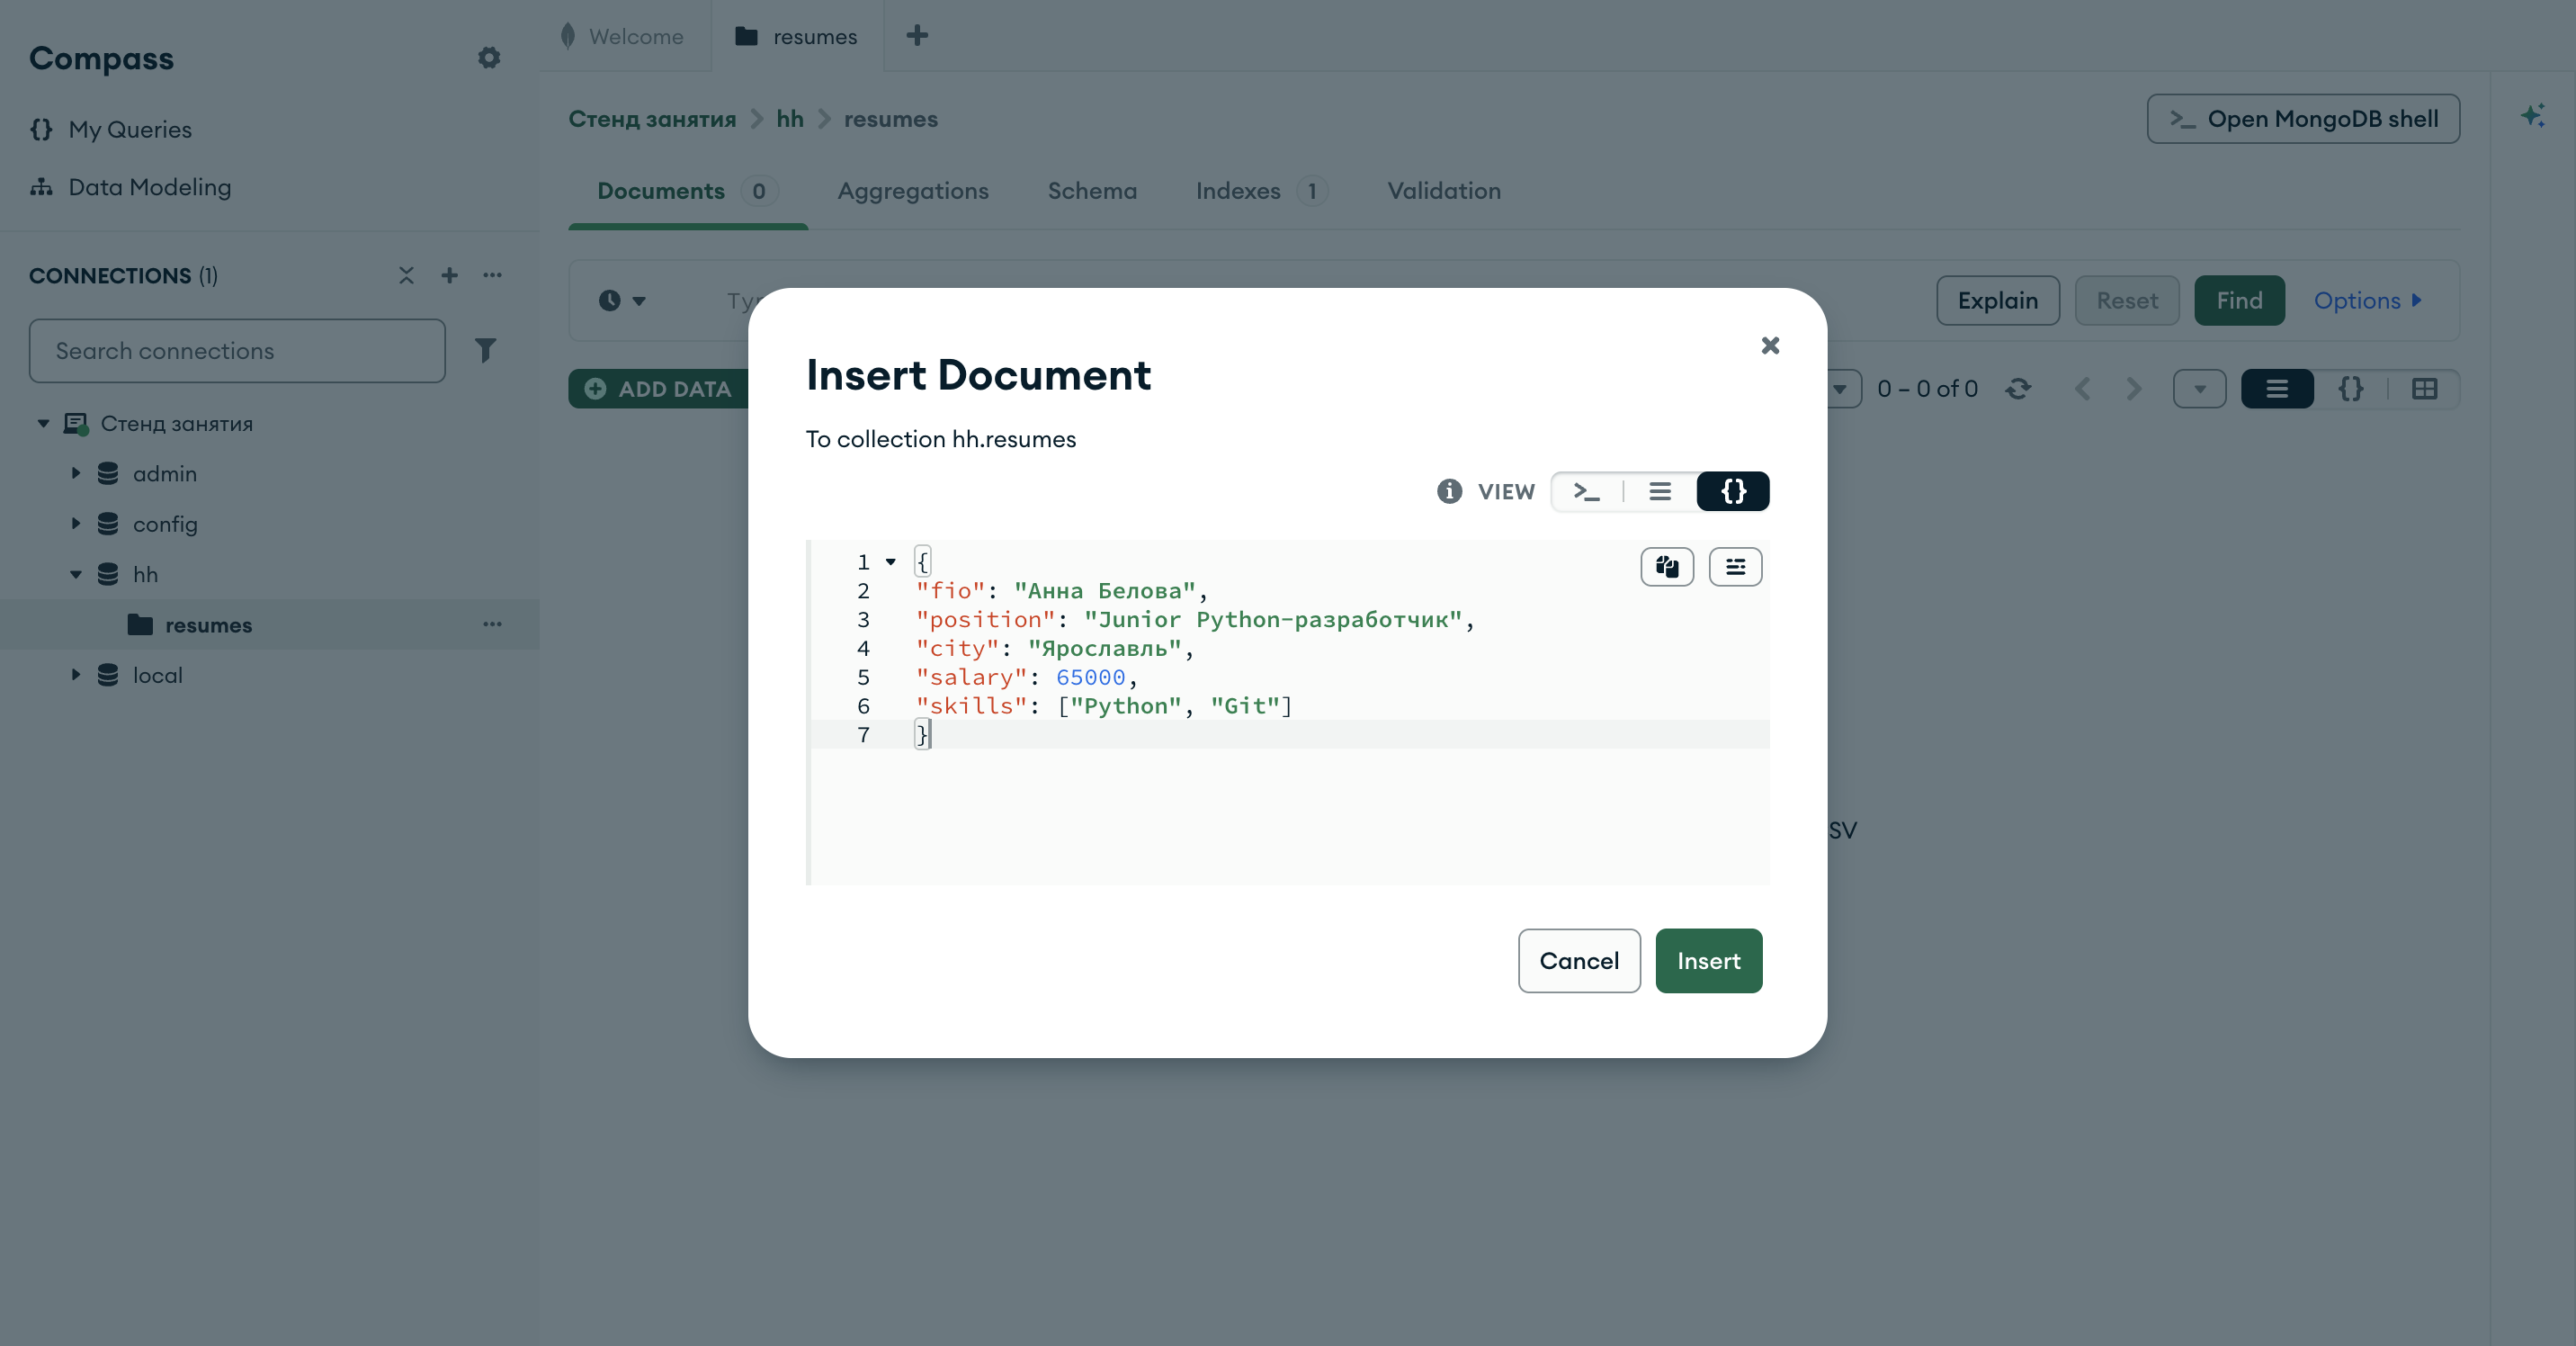Focus the Search connections field

[x=237, y=350]
